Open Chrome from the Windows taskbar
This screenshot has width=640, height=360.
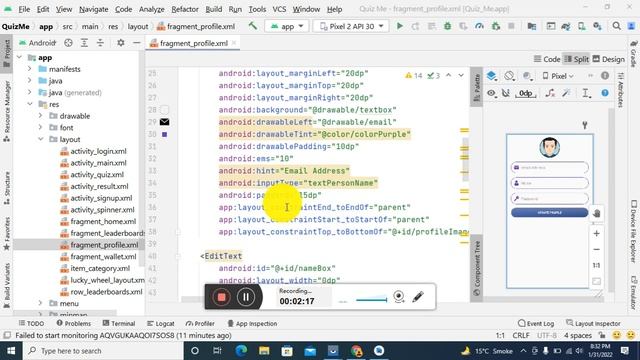[x=356, y=351]
